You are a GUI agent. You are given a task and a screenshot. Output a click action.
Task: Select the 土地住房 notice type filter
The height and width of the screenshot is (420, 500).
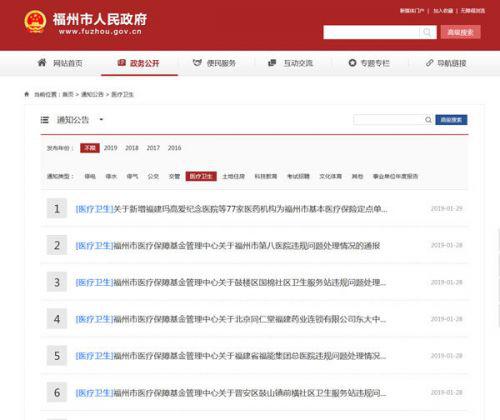click(x=233, y=176)
